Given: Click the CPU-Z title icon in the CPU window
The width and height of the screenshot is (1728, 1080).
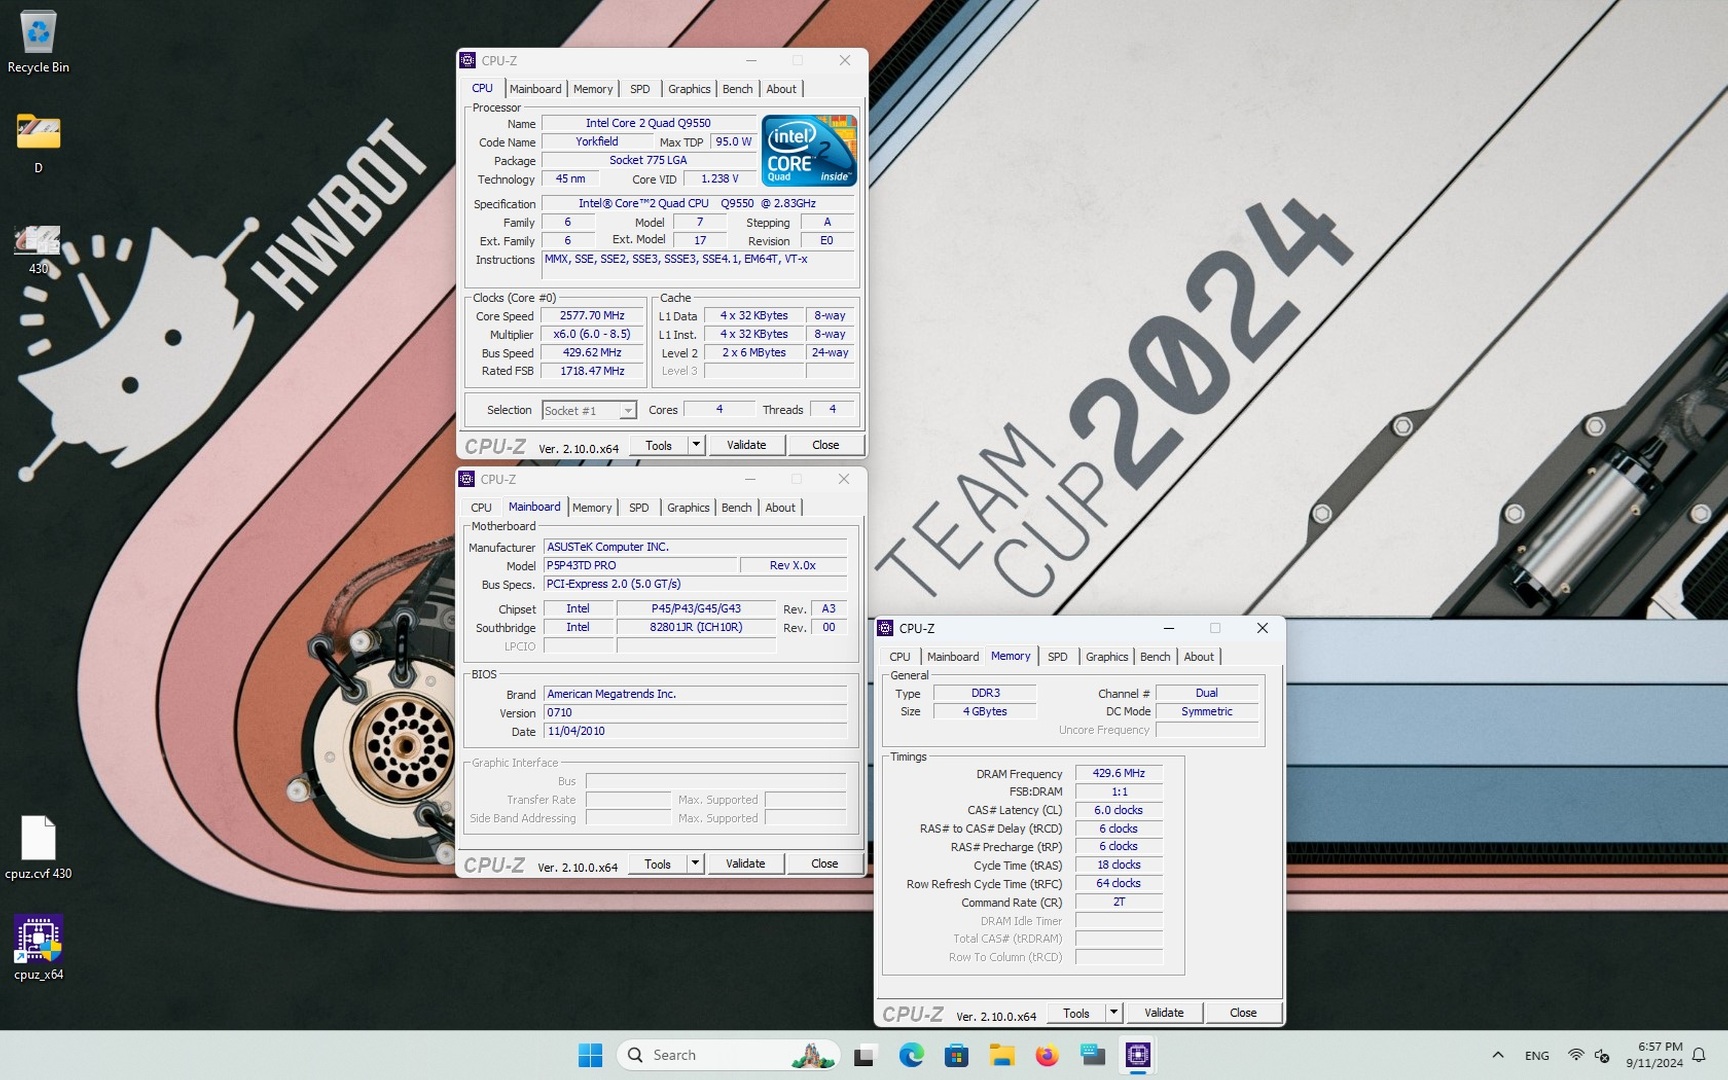Looking at the screenshot, I should pyautogui.click(x=467, y=60).
